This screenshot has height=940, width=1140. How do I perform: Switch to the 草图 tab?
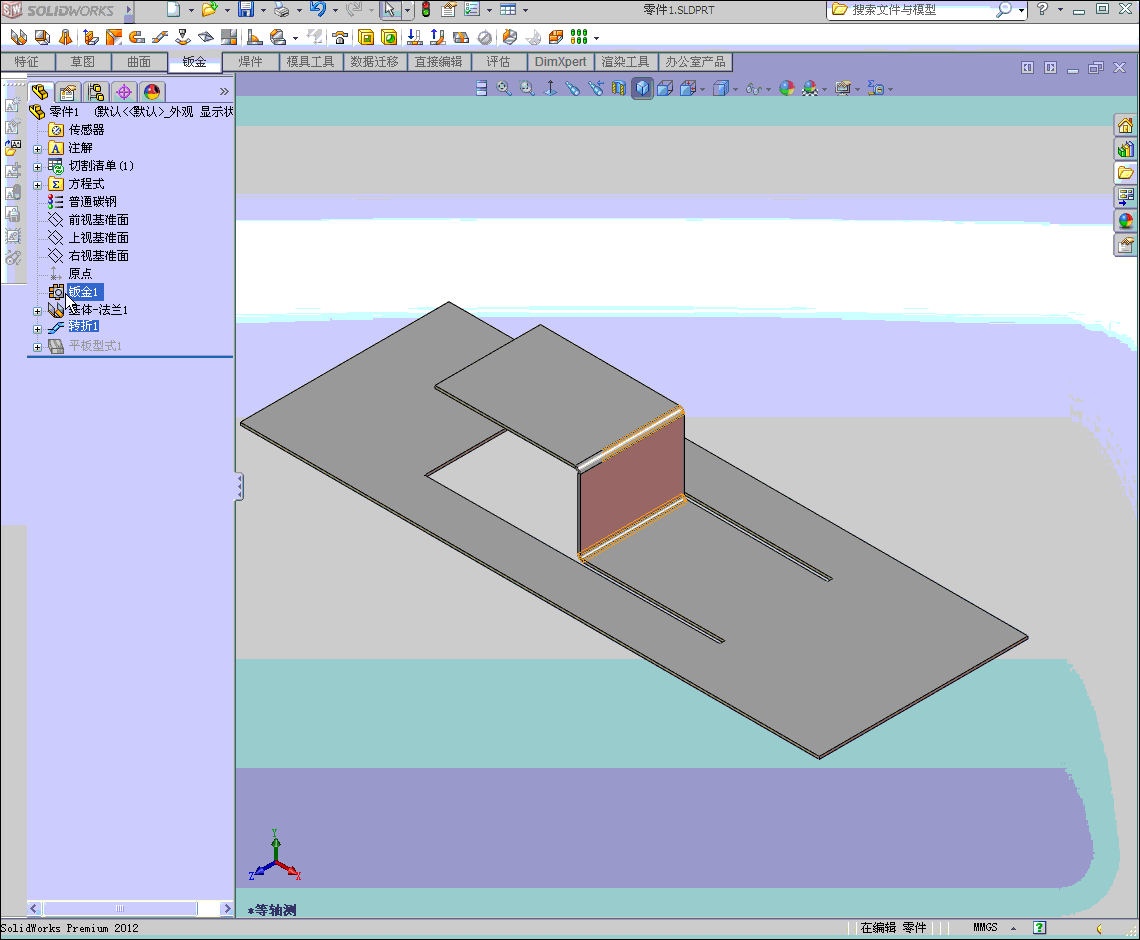pyautogui.click(x=83, y=62)
